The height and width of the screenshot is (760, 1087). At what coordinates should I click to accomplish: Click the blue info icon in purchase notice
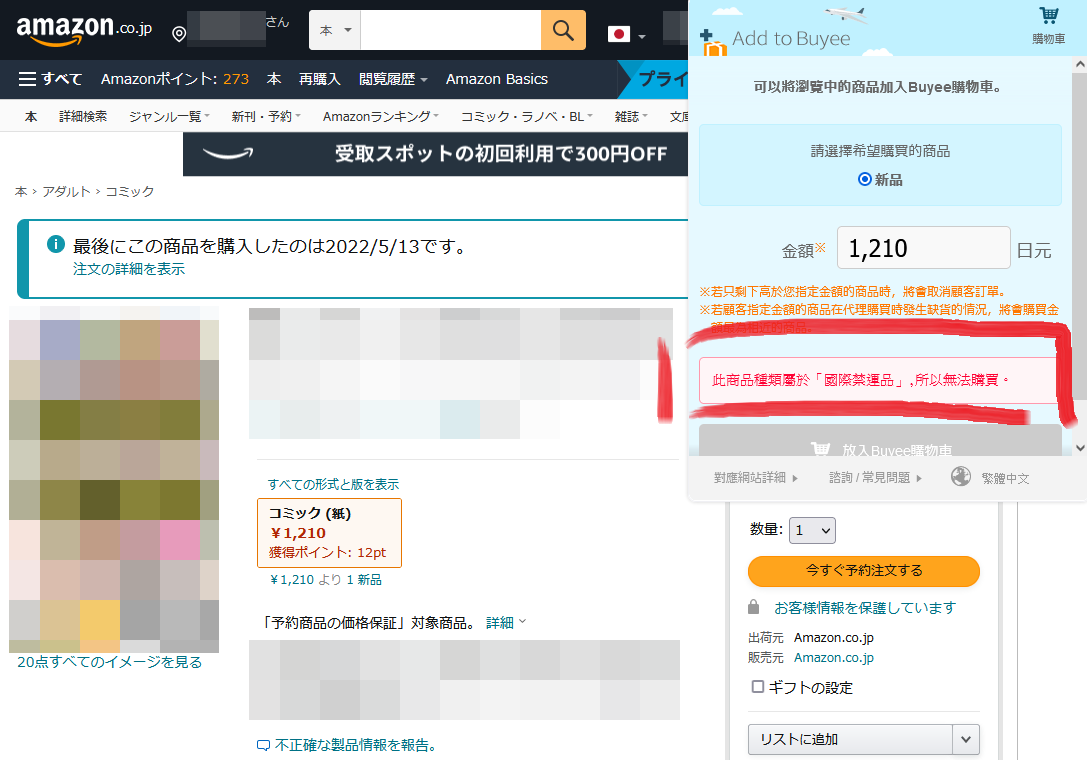point(55,244)
